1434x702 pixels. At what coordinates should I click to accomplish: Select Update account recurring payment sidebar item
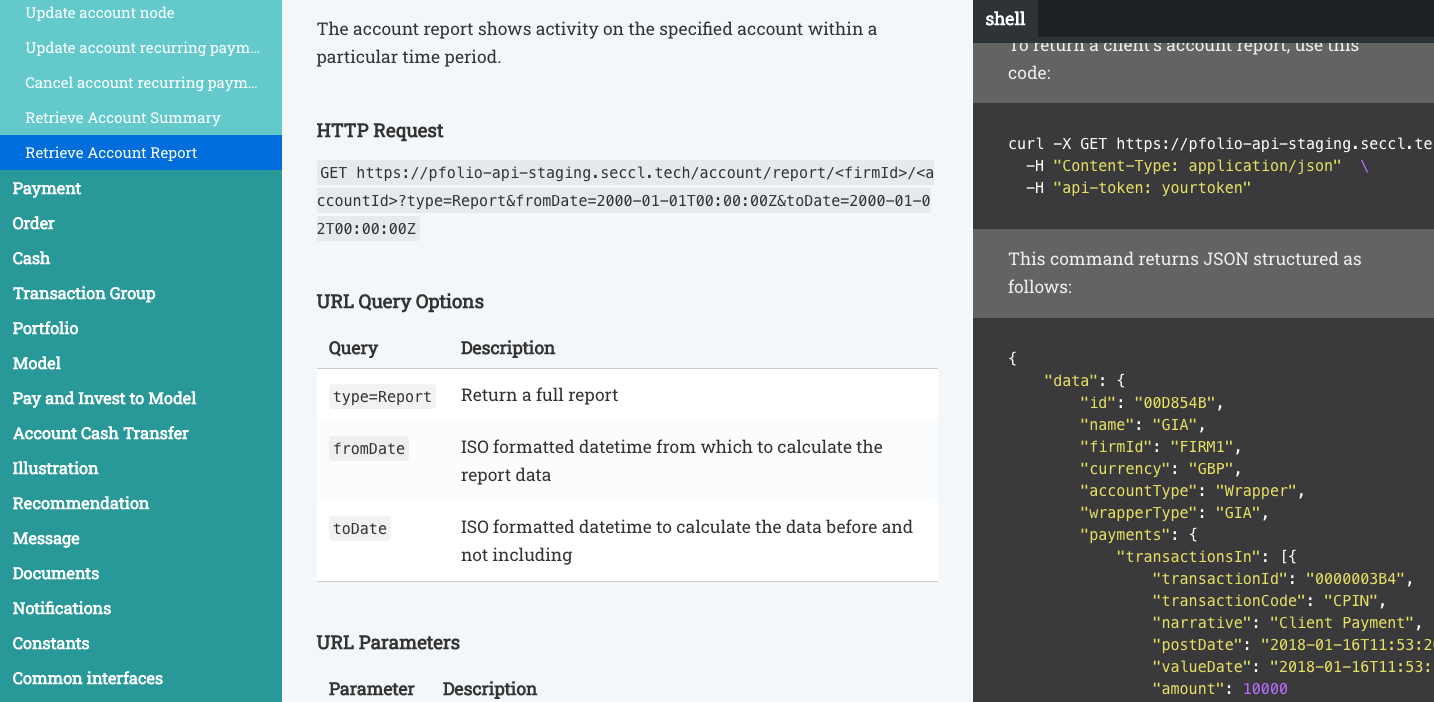(142, 48)
